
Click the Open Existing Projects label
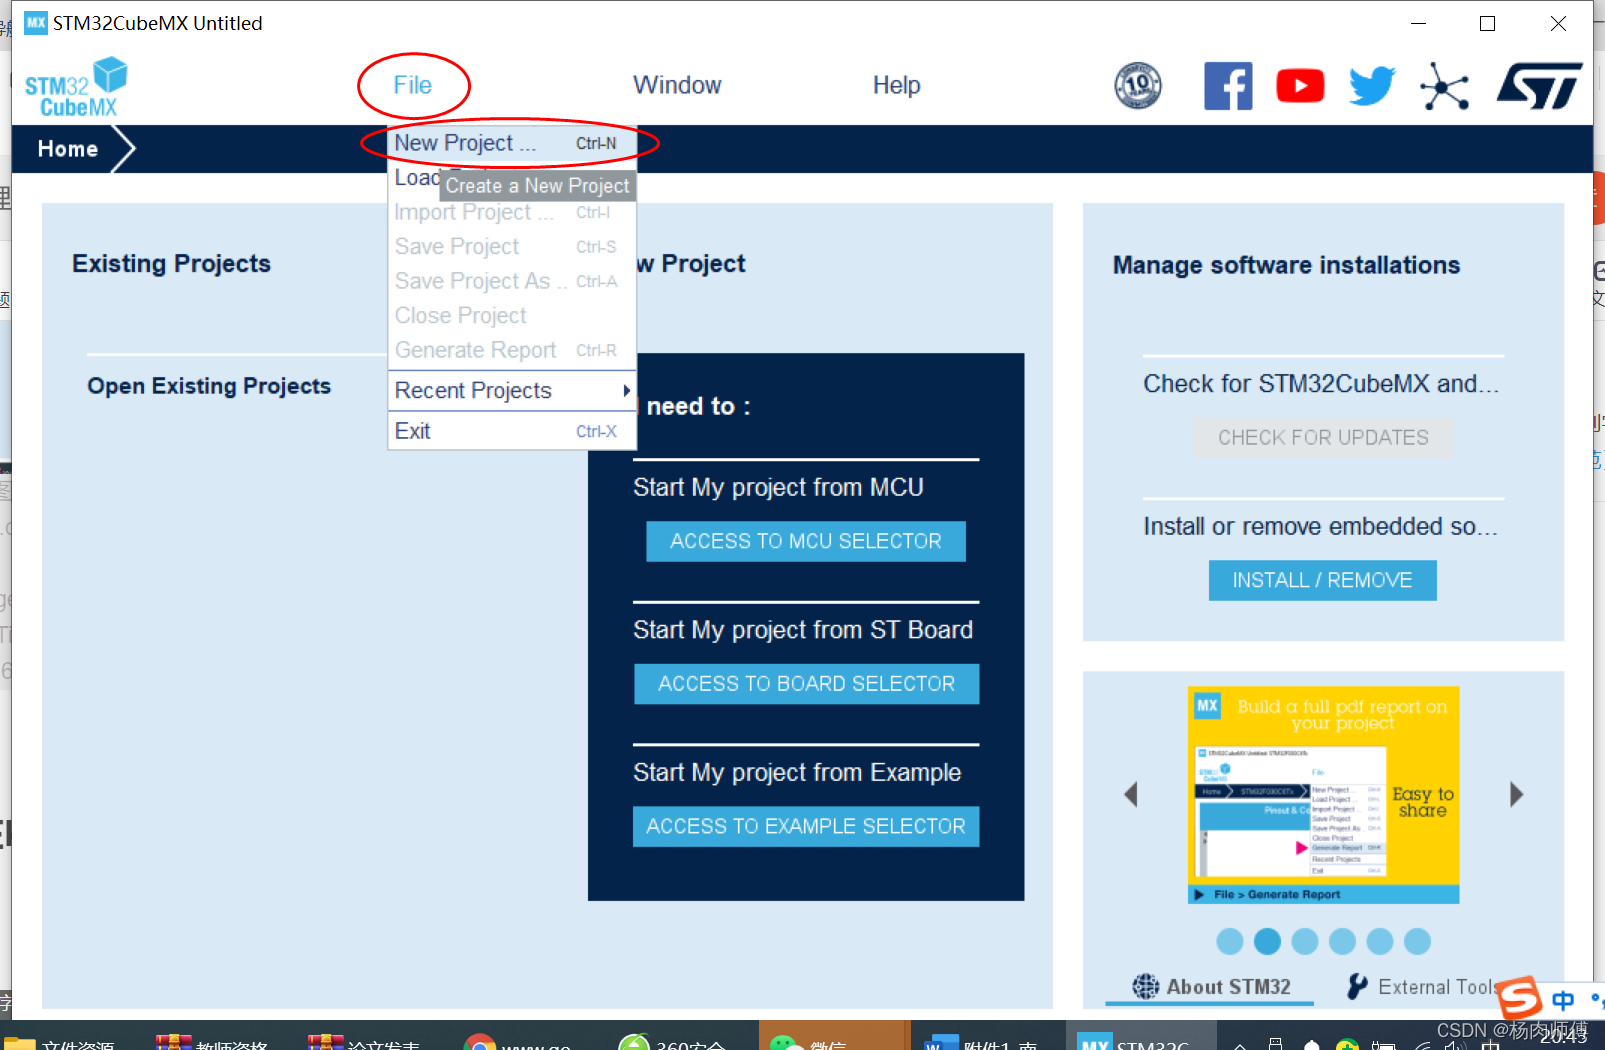pos(209,386)
